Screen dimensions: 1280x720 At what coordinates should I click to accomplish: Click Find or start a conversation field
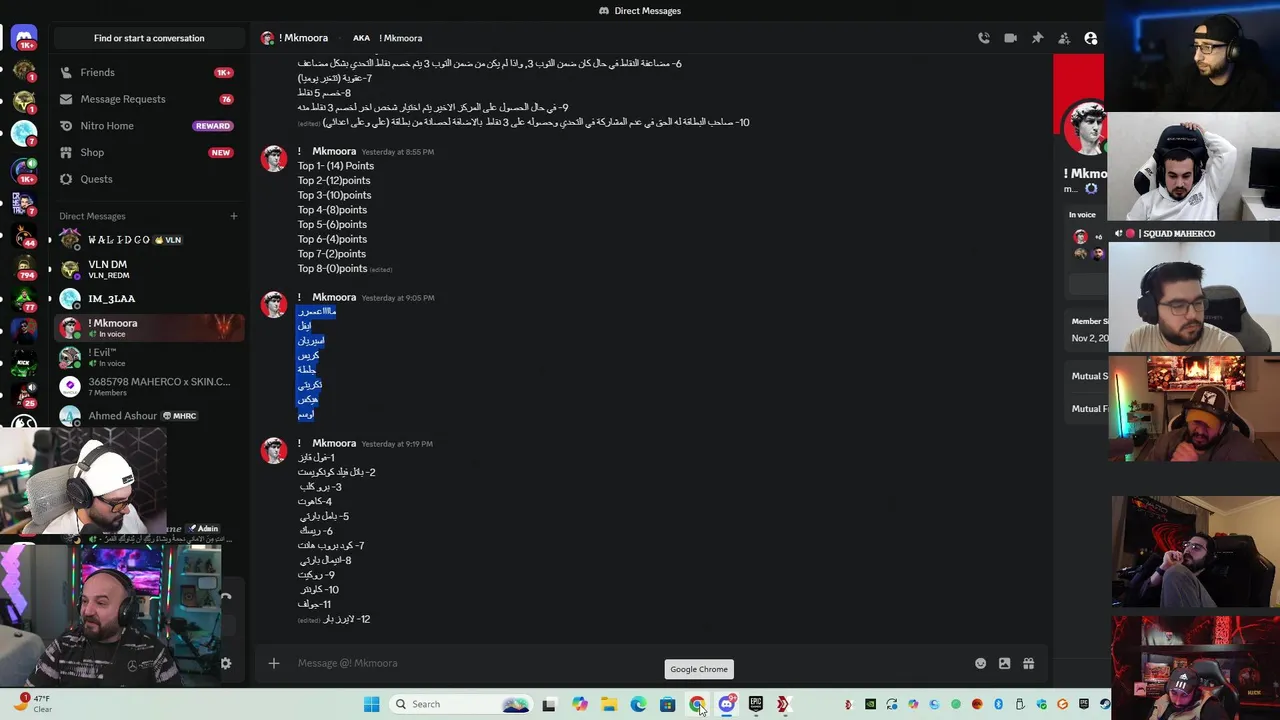click(x=149, y=38)
